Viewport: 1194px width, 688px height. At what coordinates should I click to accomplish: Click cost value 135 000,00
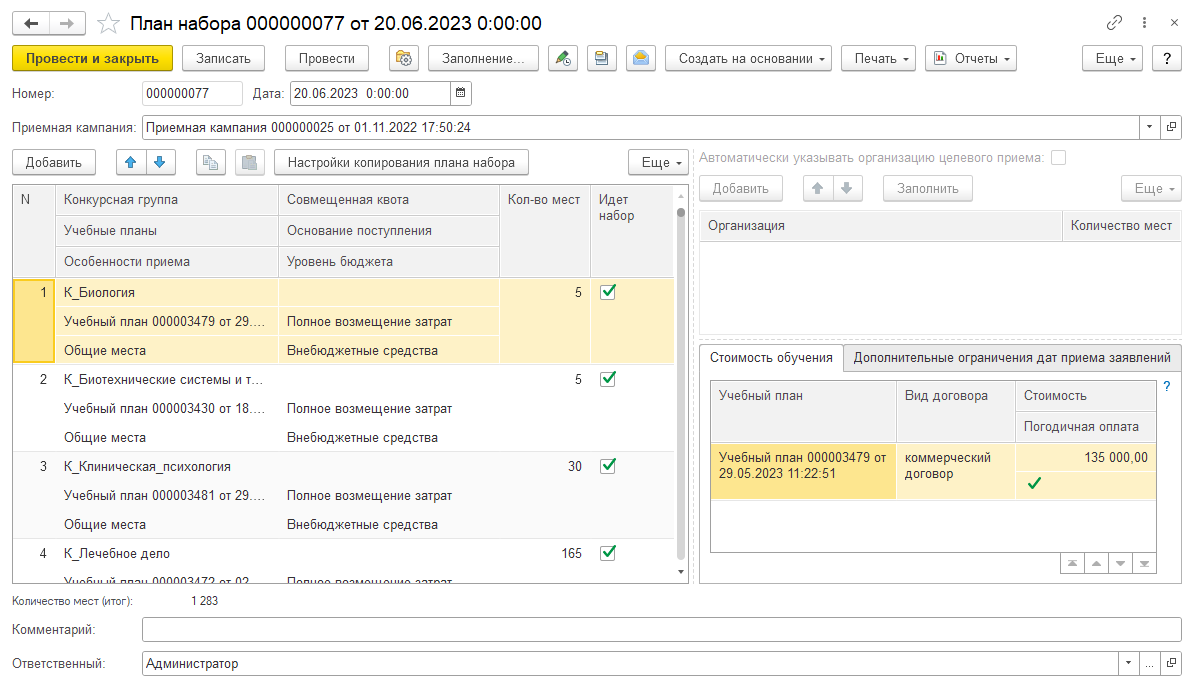pos(1116,457)
